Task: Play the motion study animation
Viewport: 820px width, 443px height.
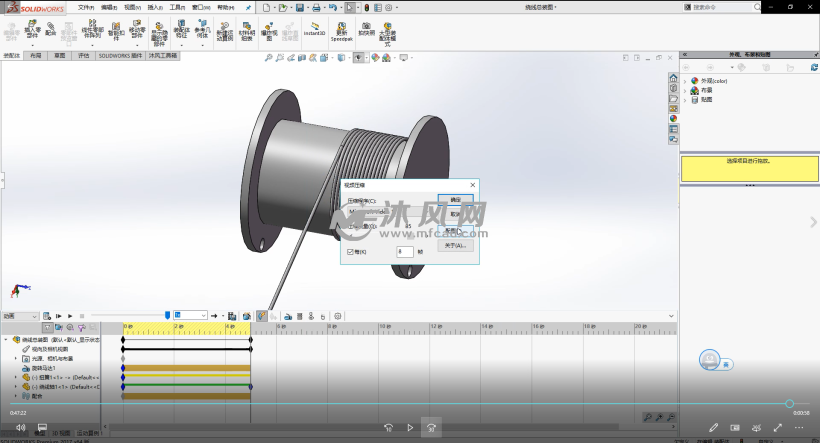Action: click(69, 316)
